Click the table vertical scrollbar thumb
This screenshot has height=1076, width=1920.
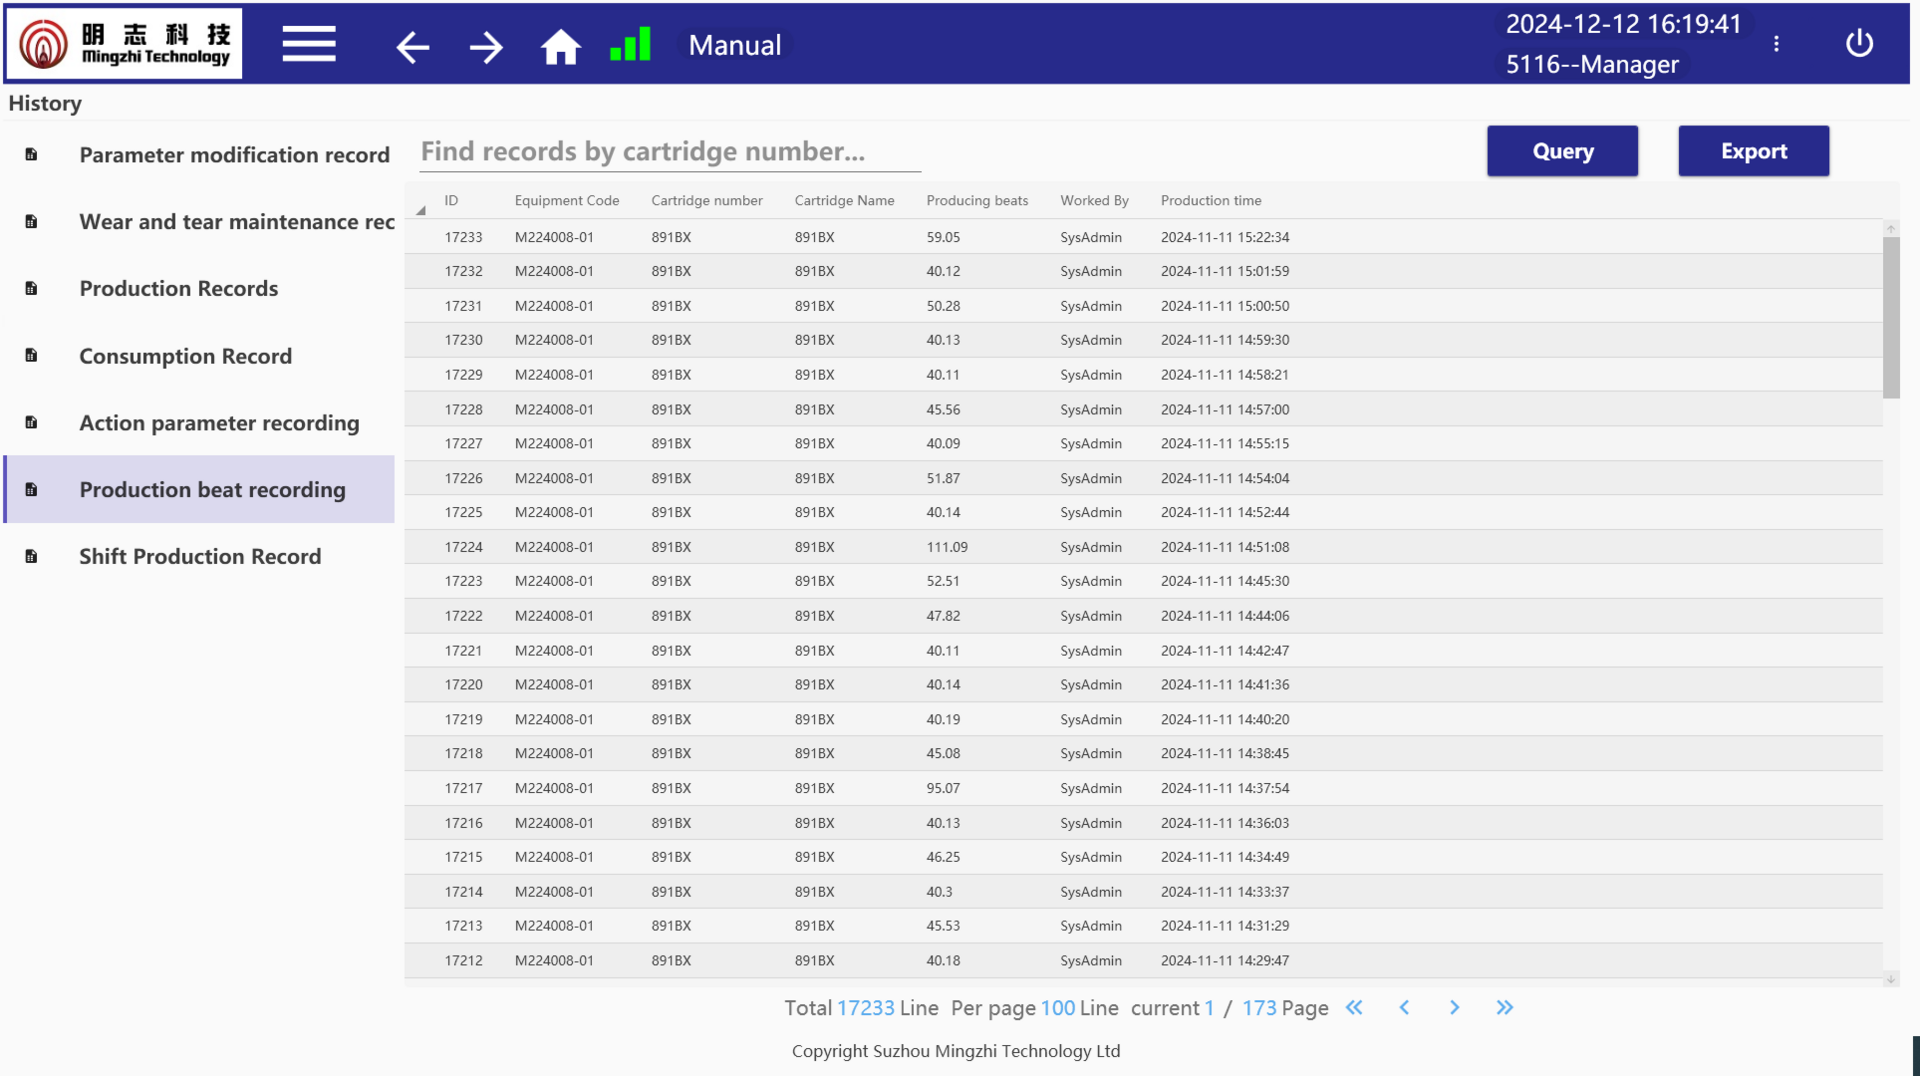(1890, 316)
